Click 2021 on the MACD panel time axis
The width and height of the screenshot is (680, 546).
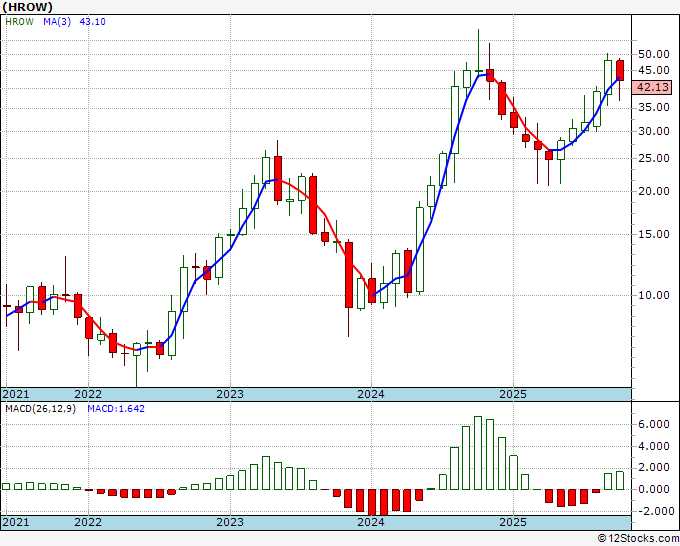[17, 522]
